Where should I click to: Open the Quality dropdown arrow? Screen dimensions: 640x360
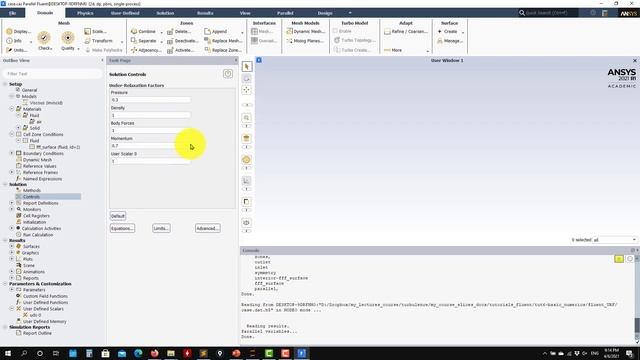(x=78, y=49)
